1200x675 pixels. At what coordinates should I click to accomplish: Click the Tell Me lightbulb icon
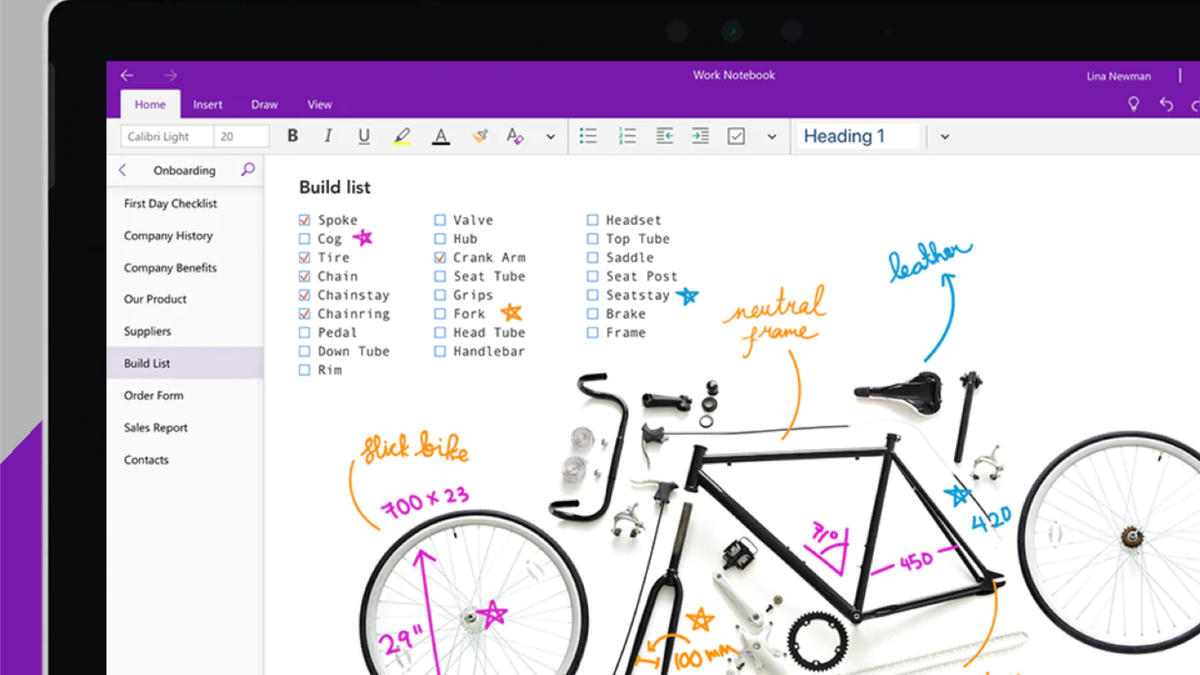[x=1133, y=104]
